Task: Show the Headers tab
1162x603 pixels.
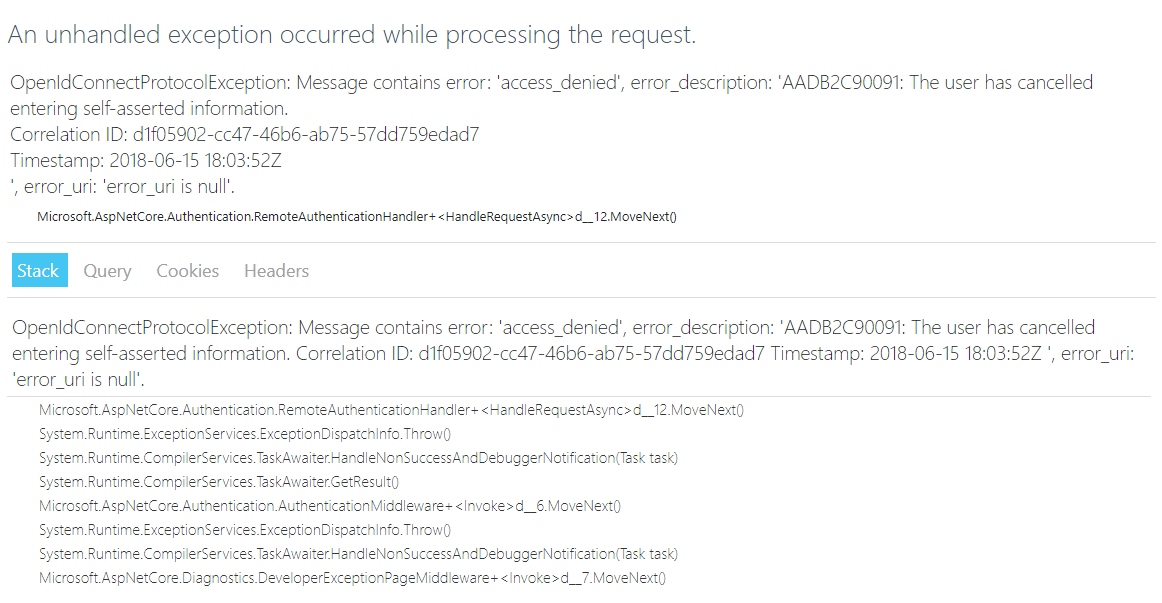Action: click(x=276, y=270)
